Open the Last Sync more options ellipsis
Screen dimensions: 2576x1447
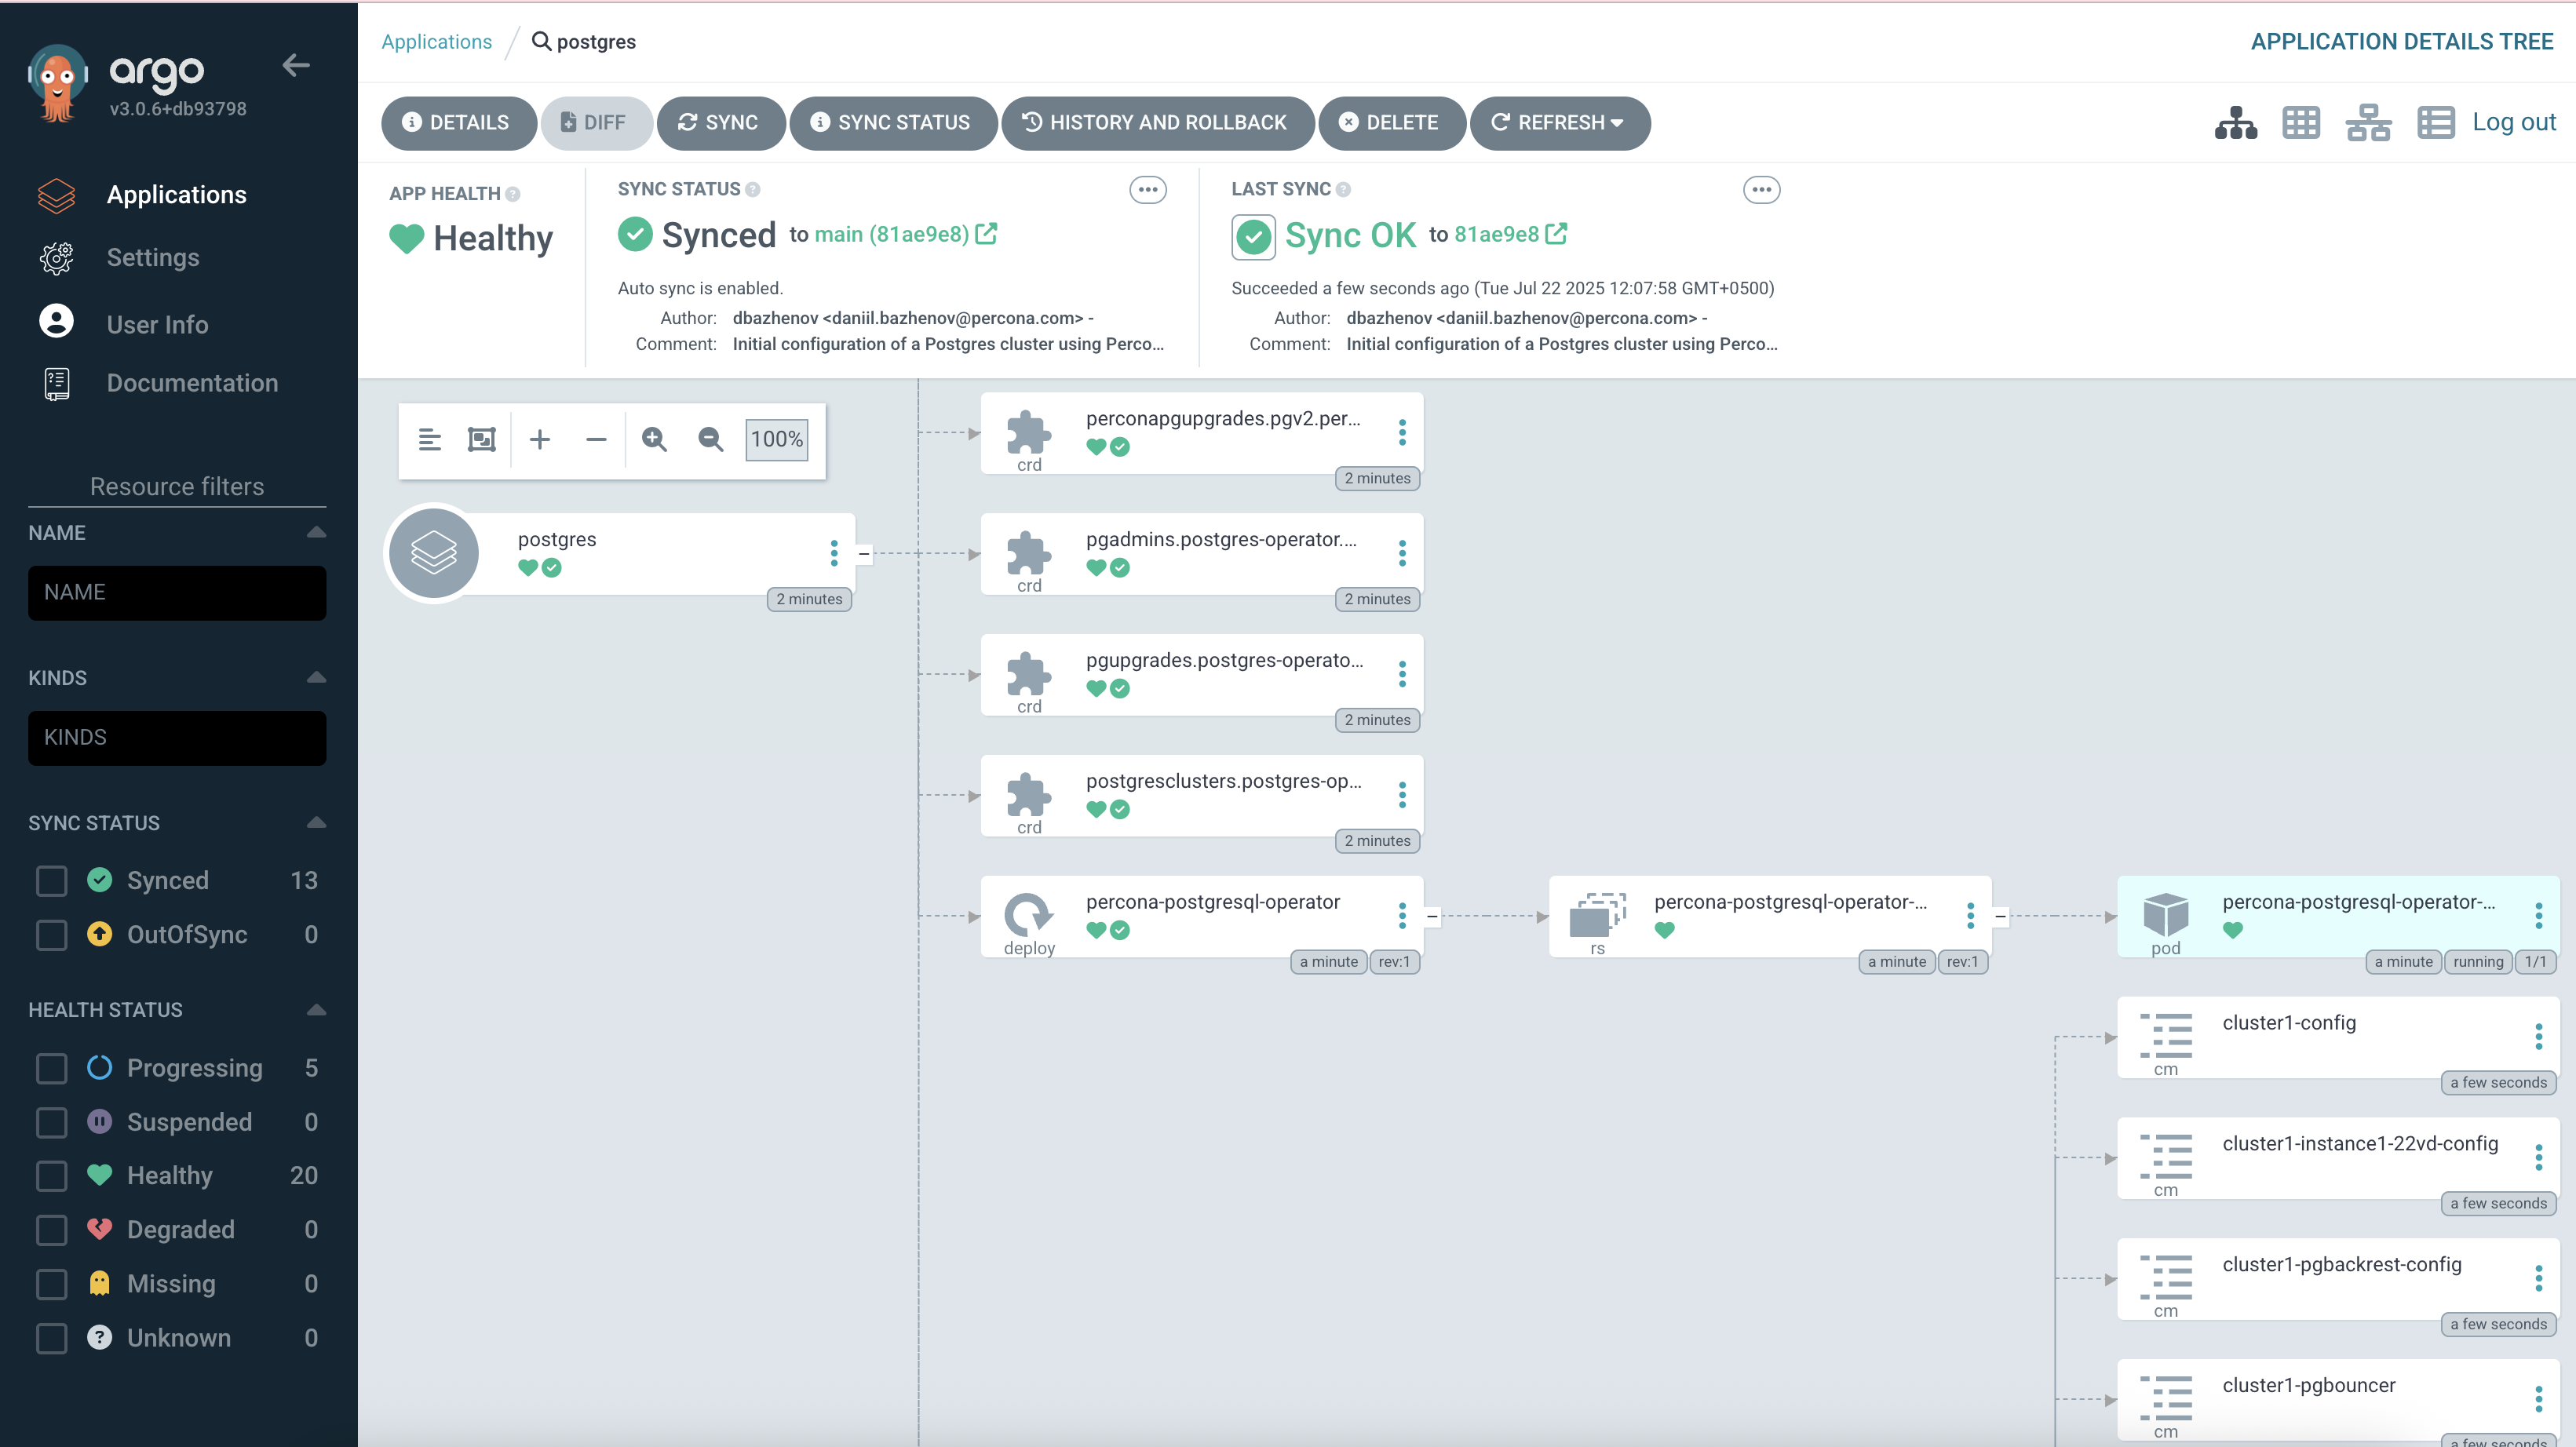click(1761, 189)
